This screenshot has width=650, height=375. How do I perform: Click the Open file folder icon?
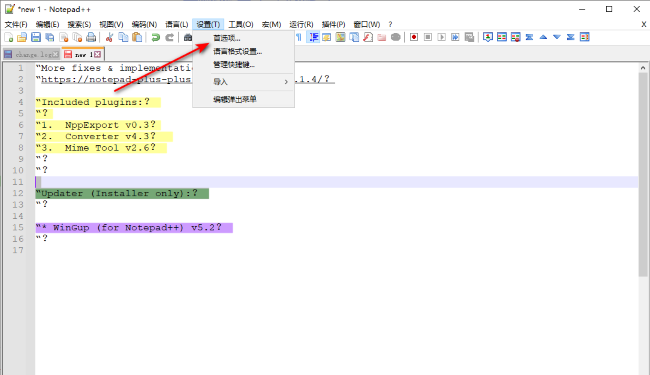click(22, 37)
